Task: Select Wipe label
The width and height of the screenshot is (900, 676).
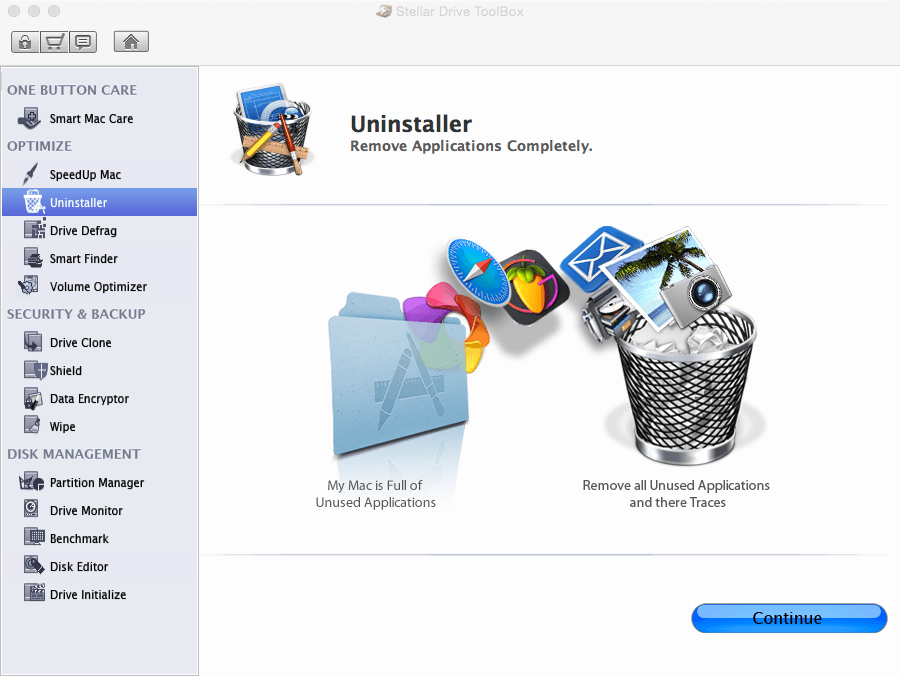Action: [63, 427]
